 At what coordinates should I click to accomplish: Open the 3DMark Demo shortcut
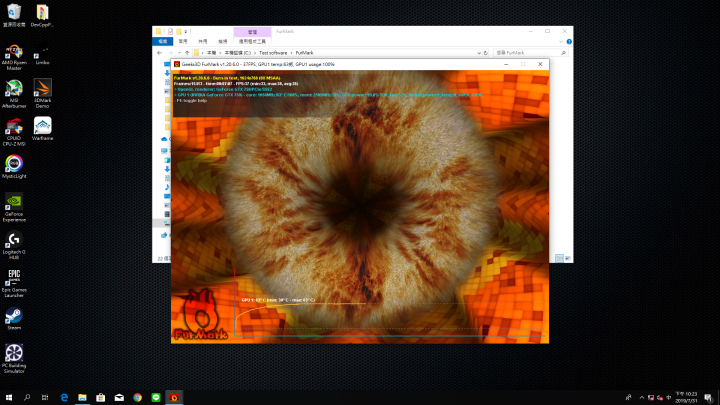click(42, 94)
